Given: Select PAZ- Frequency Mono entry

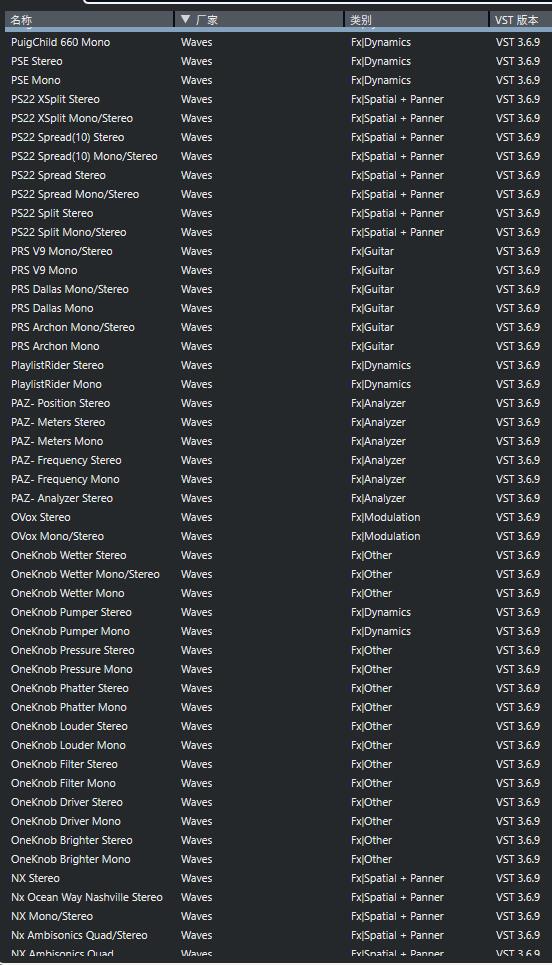Looking at the screenshot, I should (276, 479).
